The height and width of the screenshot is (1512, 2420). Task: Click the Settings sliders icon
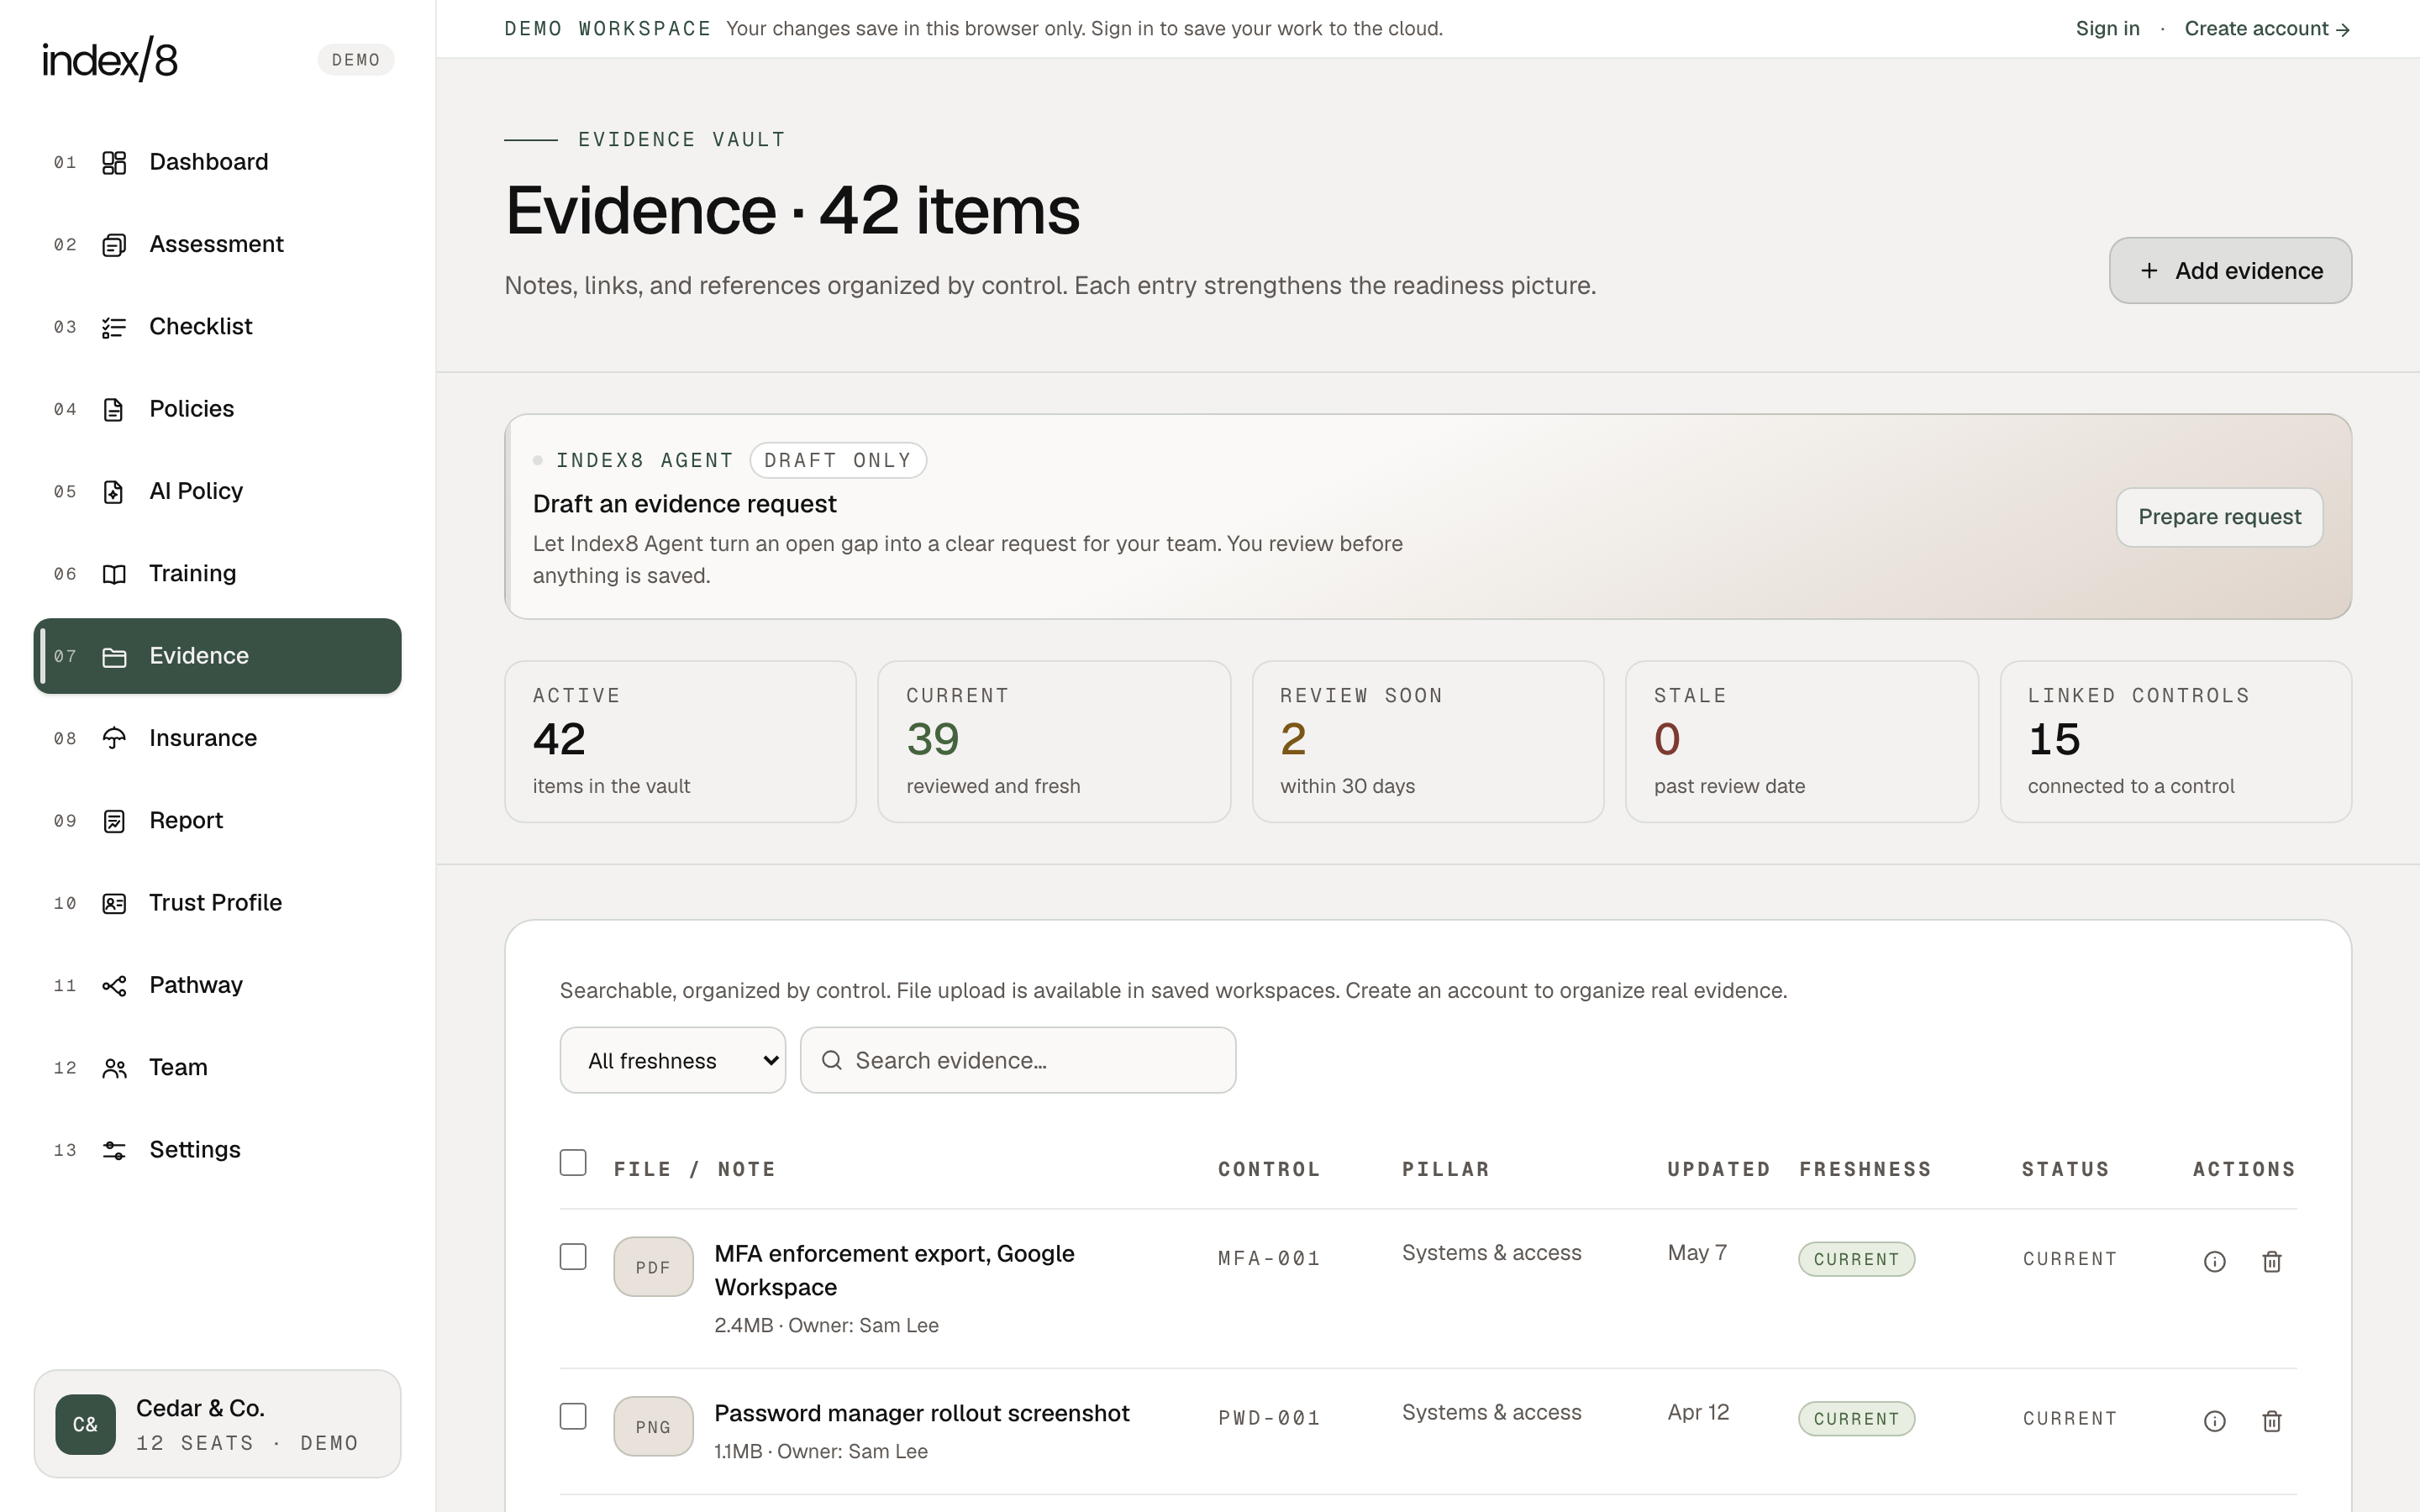pyautogui.click(x=114, y=1150)
